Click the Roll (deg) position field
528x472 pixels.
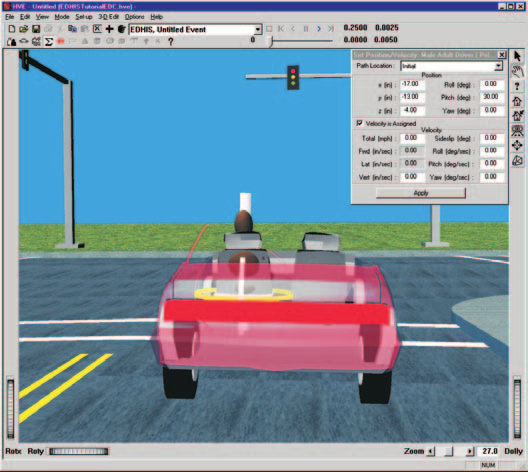pos(492,84)
